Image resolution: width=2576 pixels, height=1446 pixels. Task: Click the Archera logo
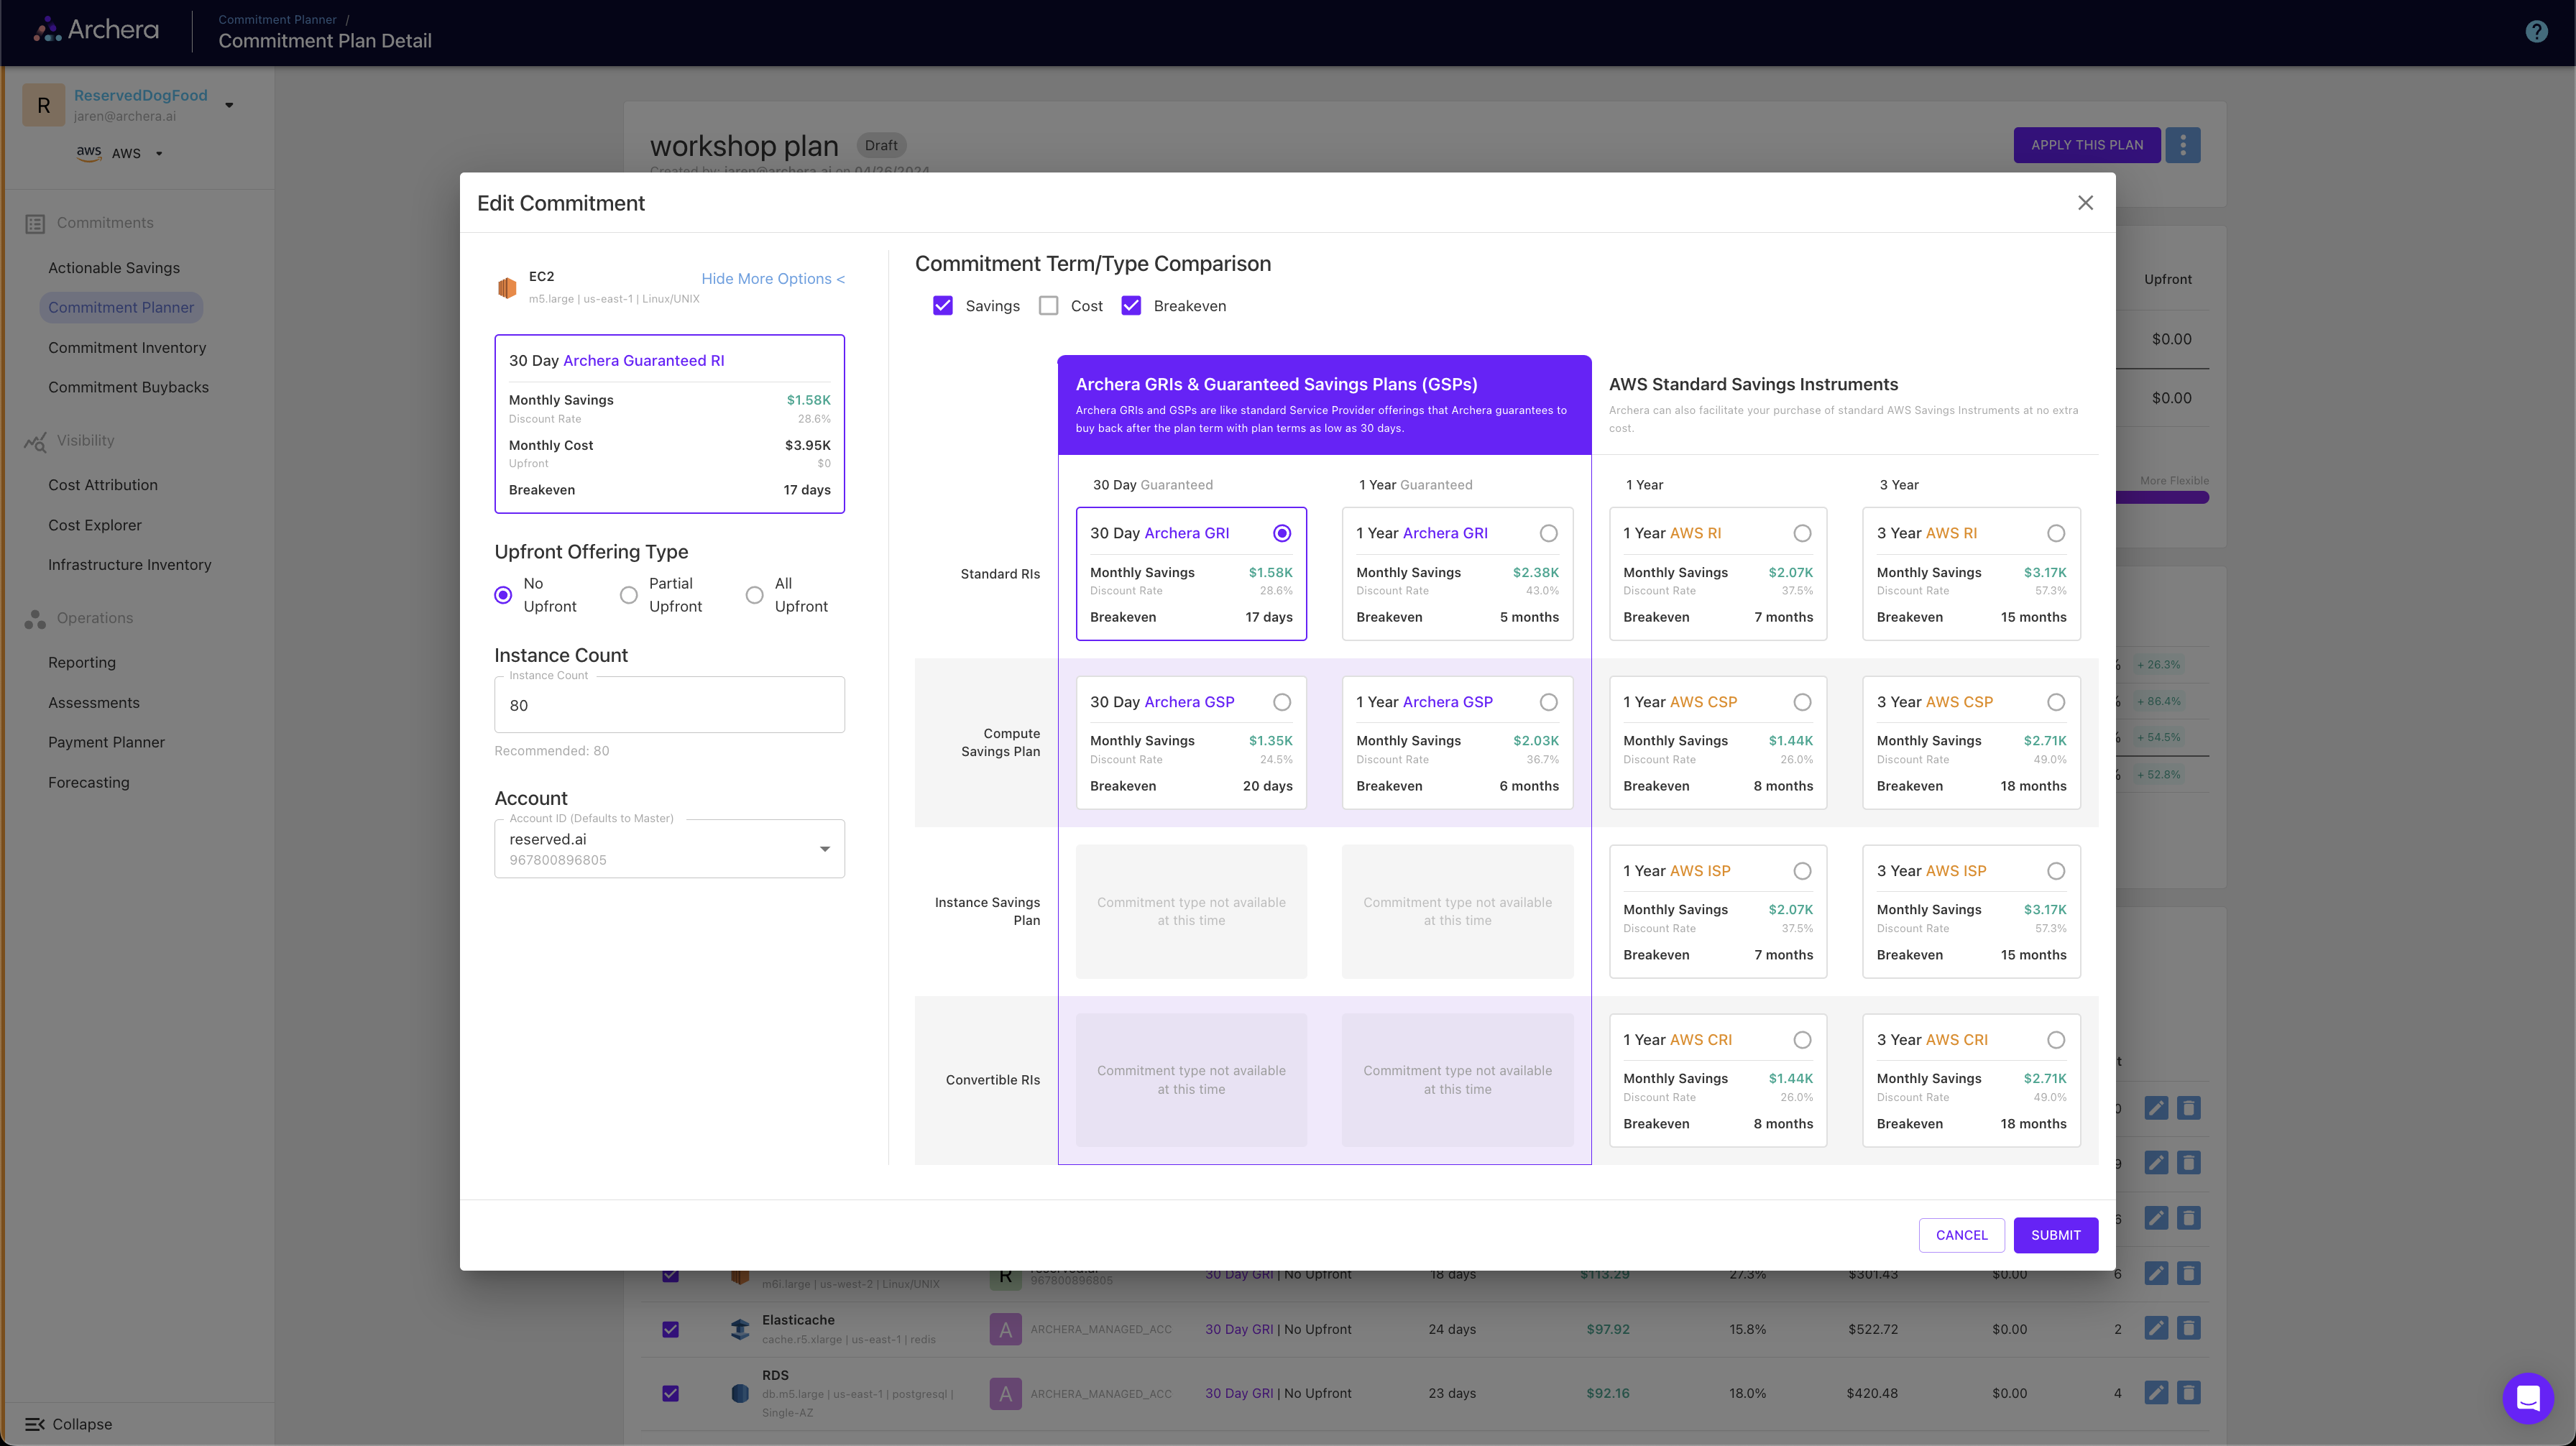(97, 30)
